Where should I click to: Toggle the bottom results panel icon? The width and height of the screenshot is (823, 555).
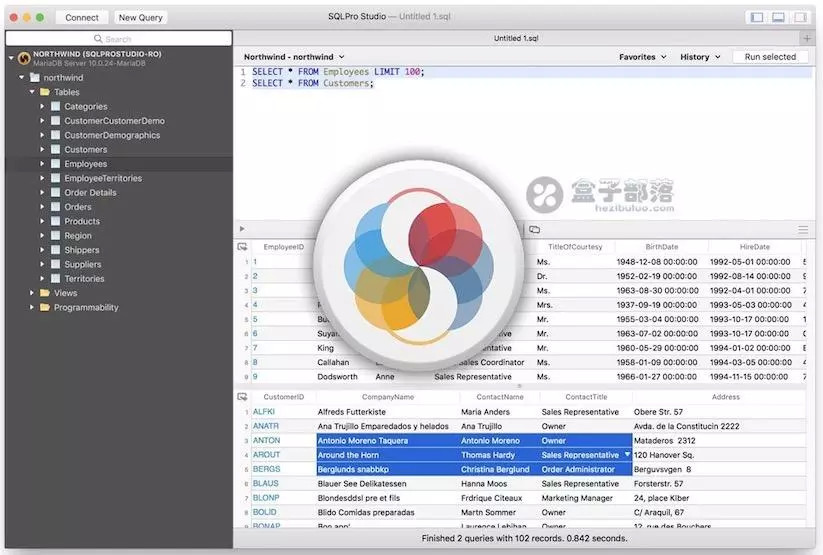(x=778, y=17)
